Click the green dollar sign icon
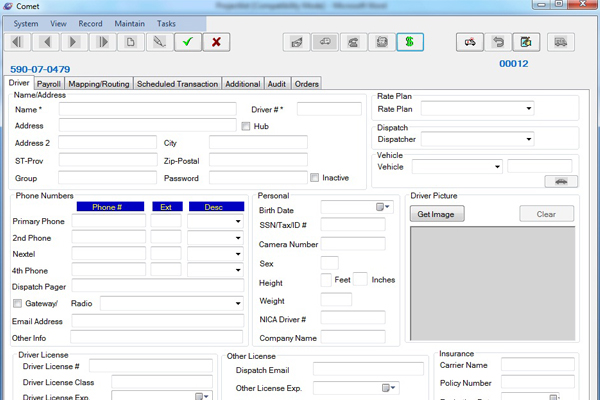This screenshot has height=400, width=600. (x=410, y=42)
